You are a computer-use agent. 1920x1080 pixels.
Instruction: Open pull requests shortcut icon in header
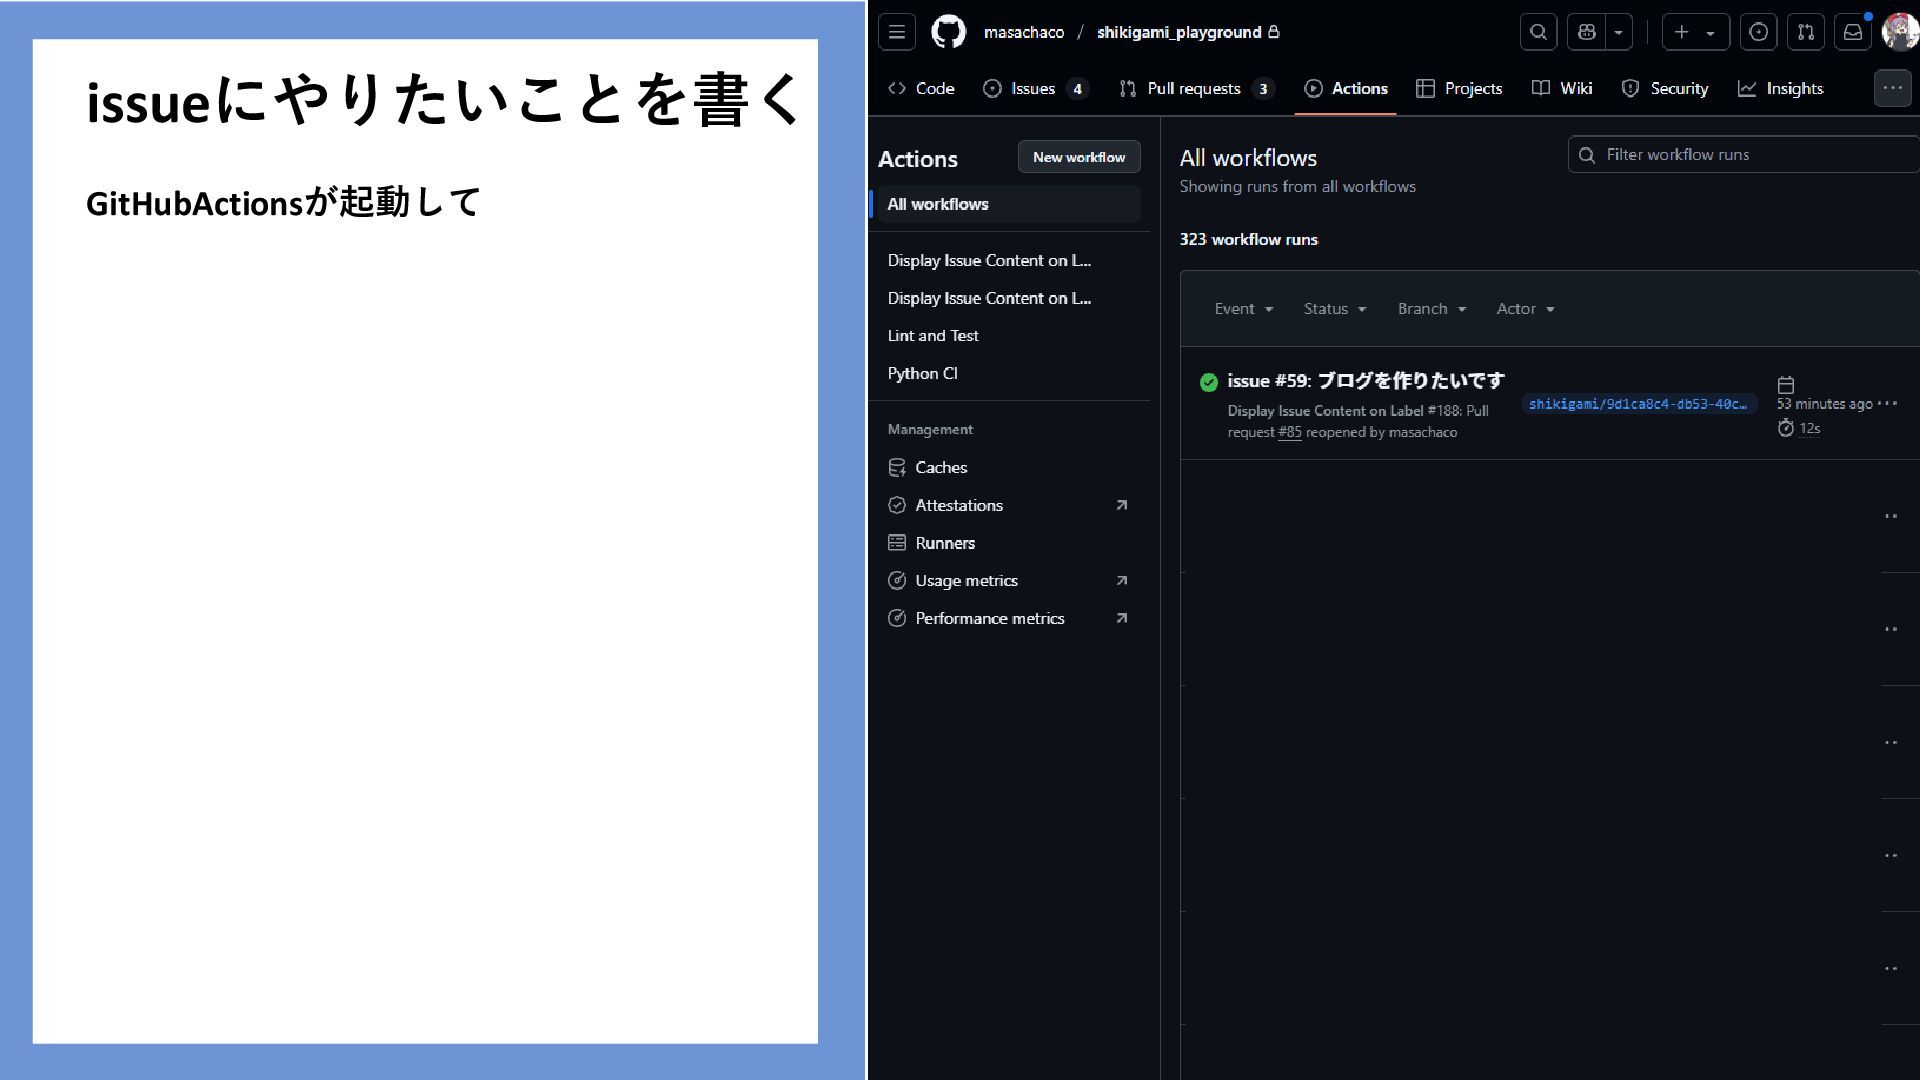pos(1805,32)
